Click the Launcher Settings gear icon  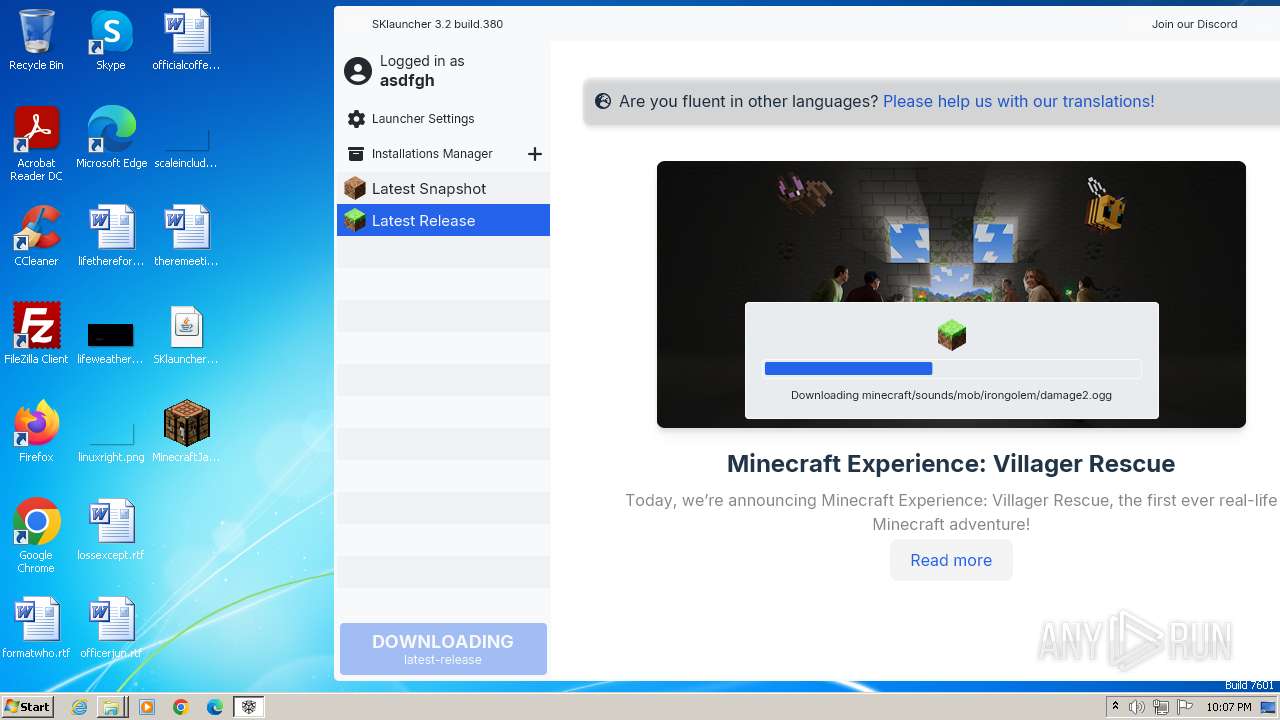pyautogui.click(x=356, y=119)
